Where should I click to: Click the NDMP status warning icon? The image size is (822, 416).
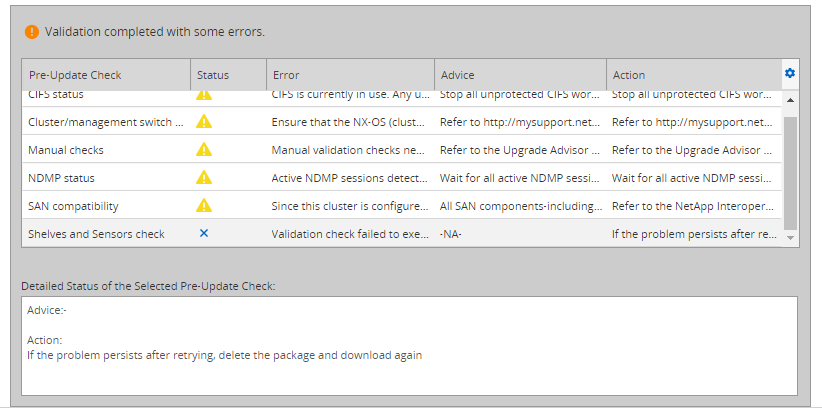204,177
